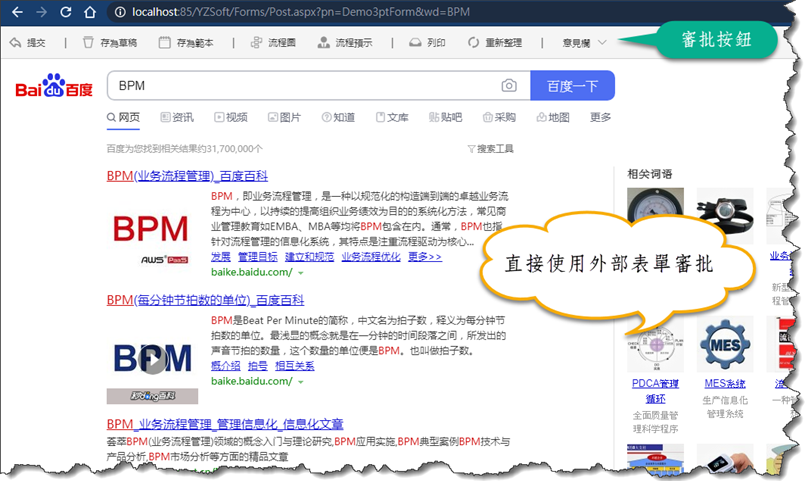Click the browser forward arrow
The image size is (805, 481).
click(42, 12)
